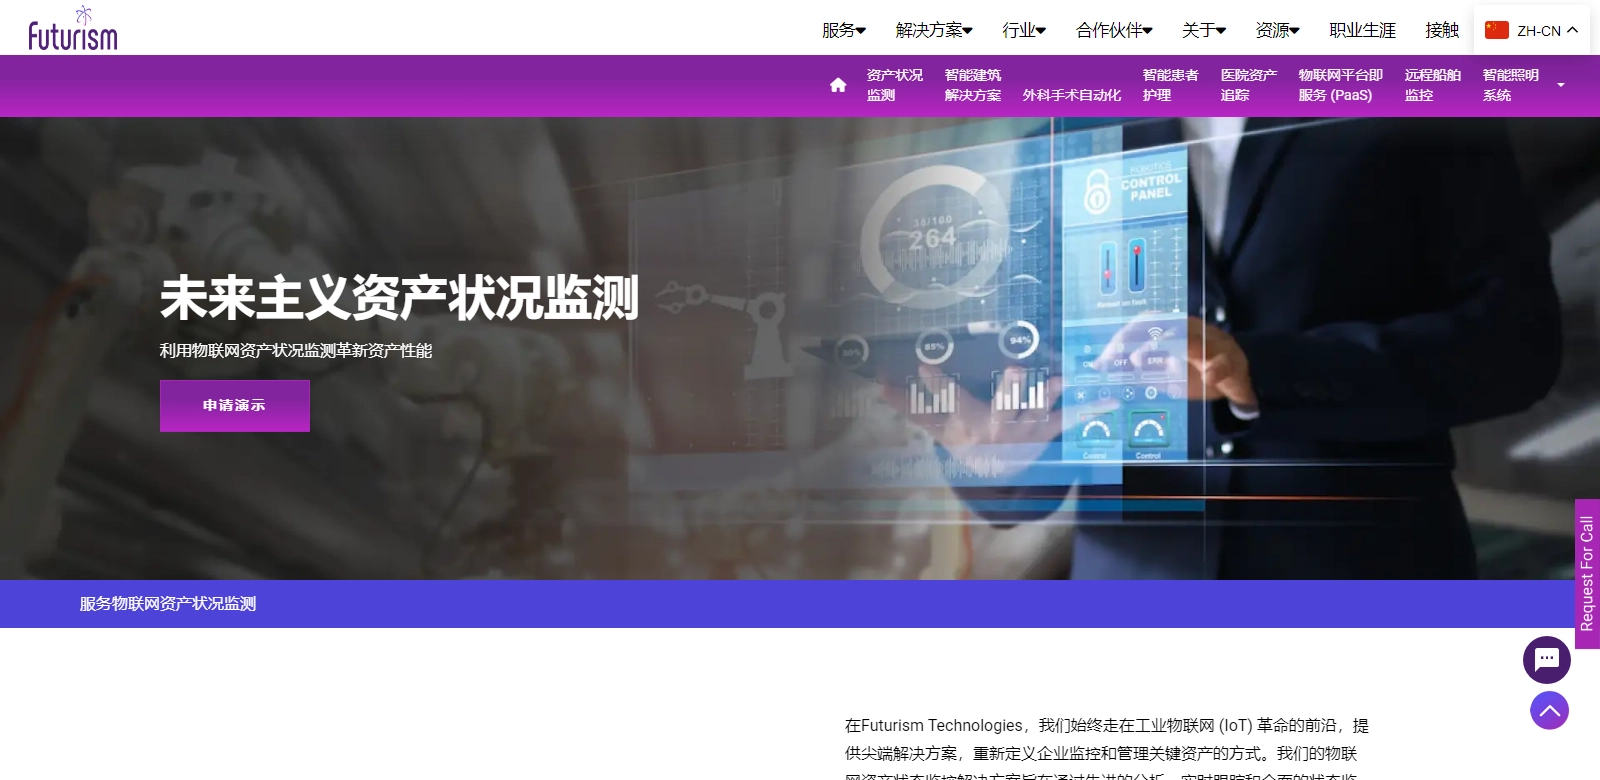Expand the purple bar overflow arrow
Image resolution: width=1600 pixels, height=780 pixels.
[x=1561, y=85]
